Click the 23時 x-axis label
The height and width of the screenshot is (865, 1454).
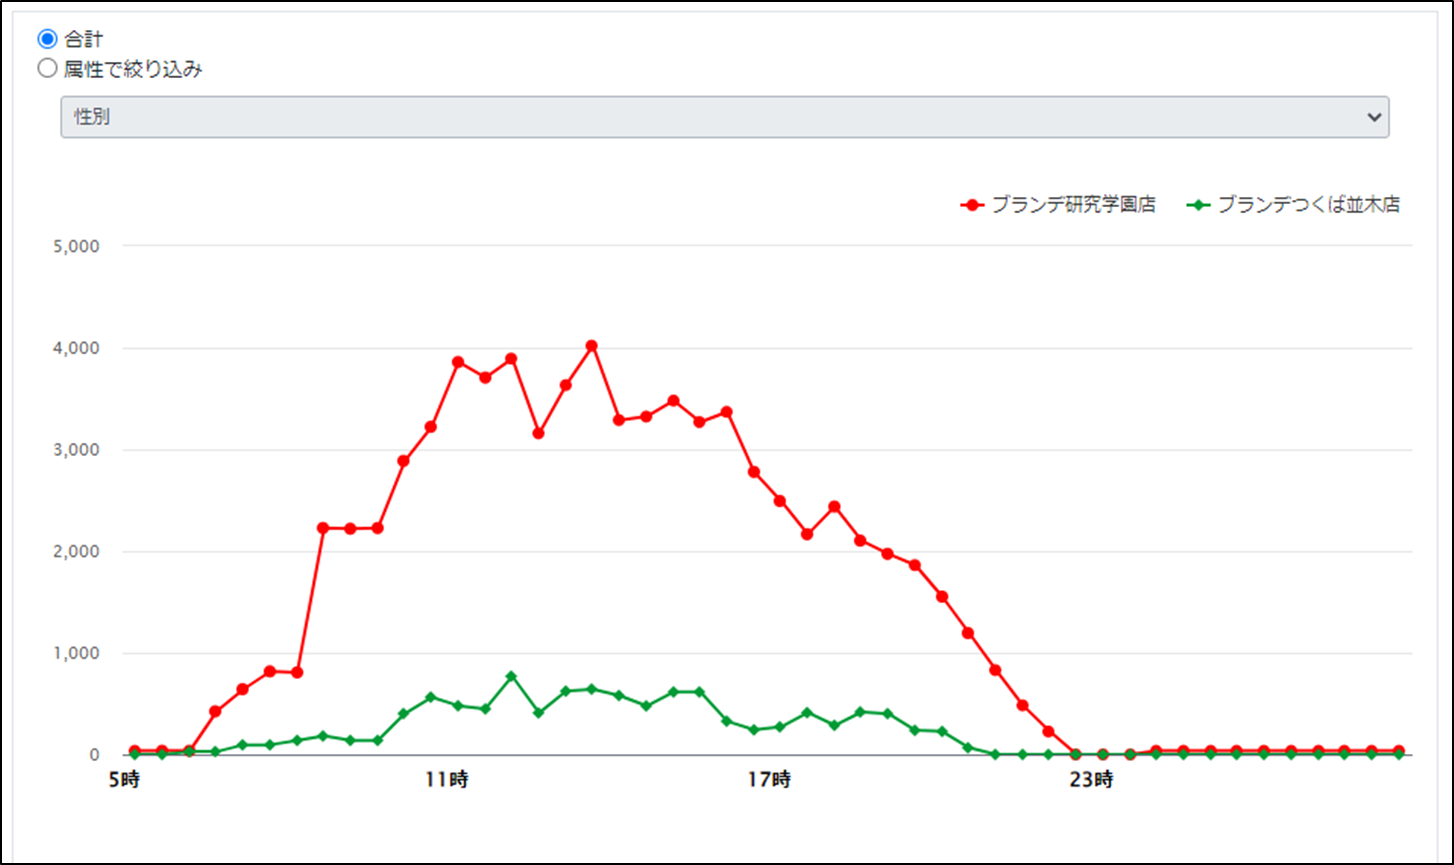1090,780
